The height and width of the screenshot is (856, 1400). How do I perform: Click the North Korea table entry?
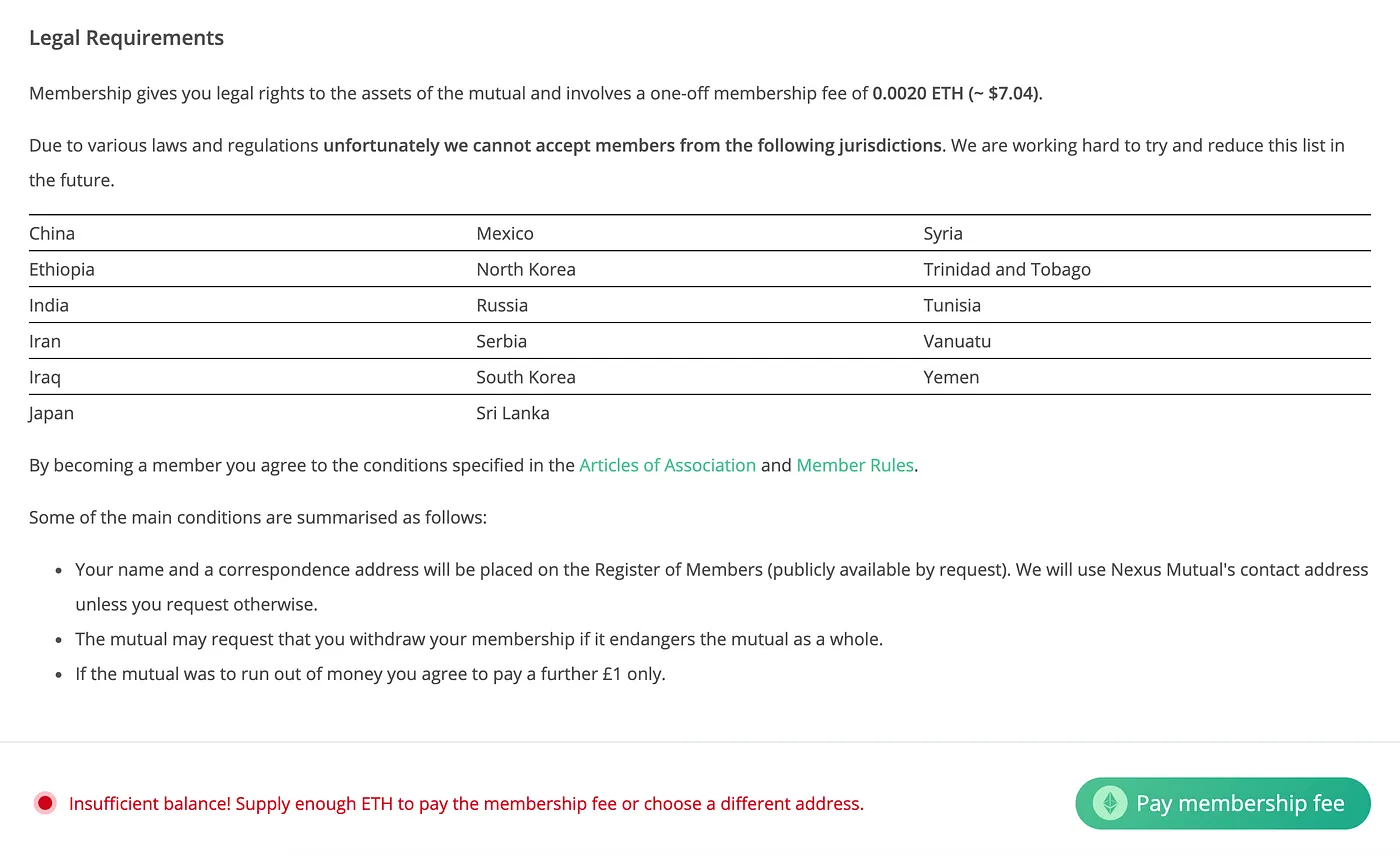526,269
